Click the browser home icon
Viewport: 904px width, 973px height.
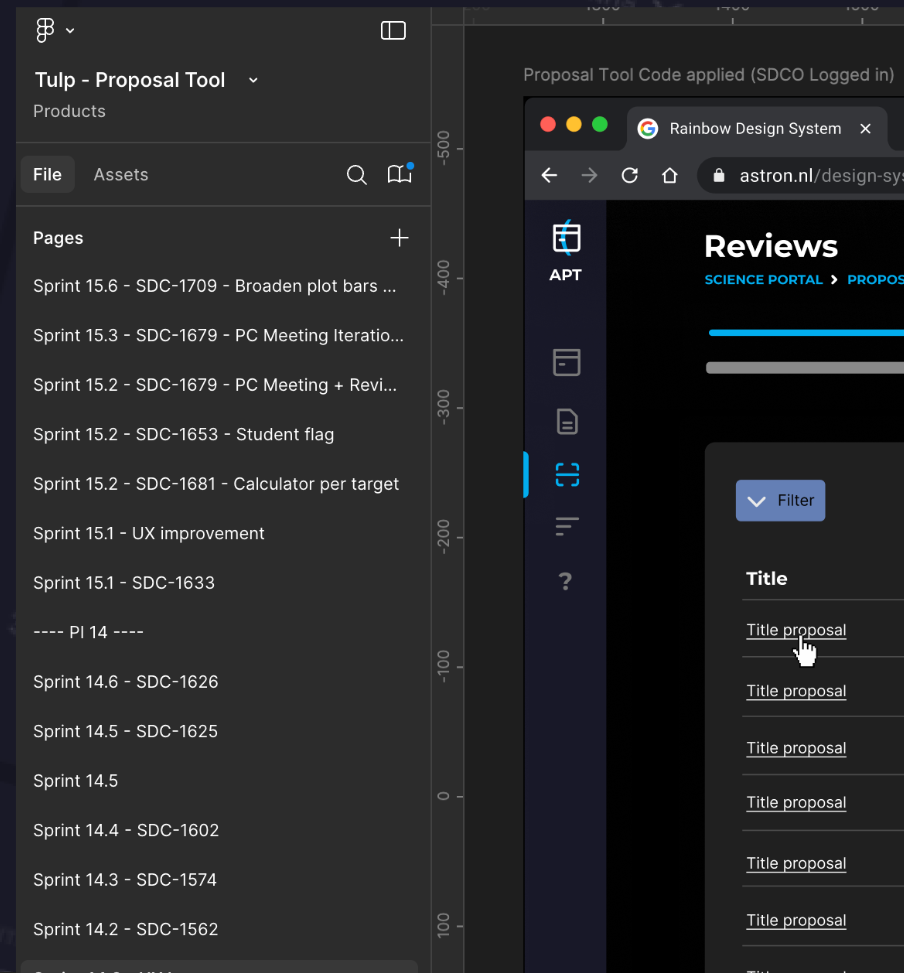(x=670, y=176)
